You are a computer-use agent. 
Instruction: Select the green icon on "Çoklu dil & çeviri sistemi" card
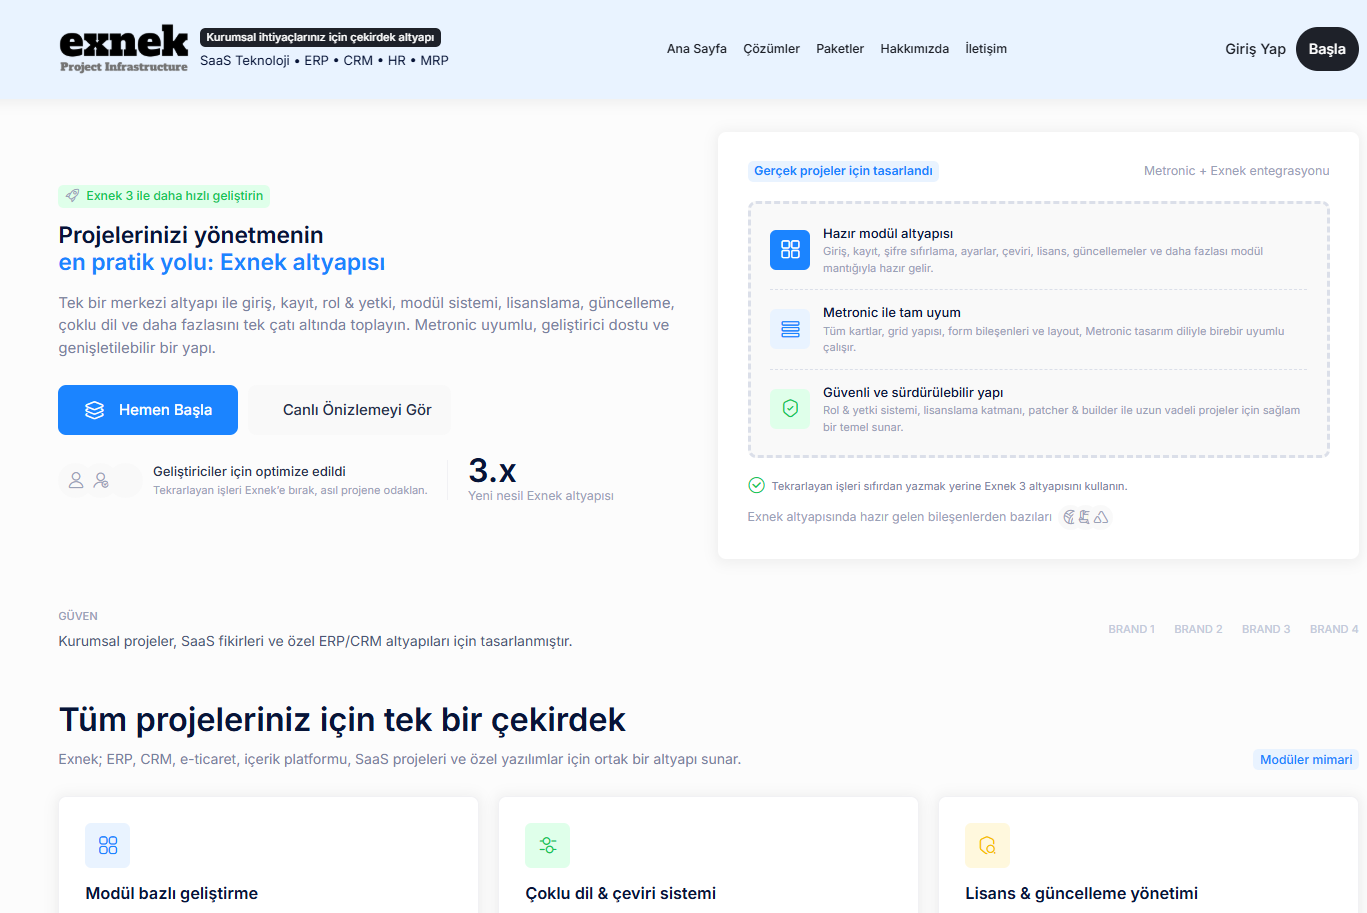tap(547, 845)
